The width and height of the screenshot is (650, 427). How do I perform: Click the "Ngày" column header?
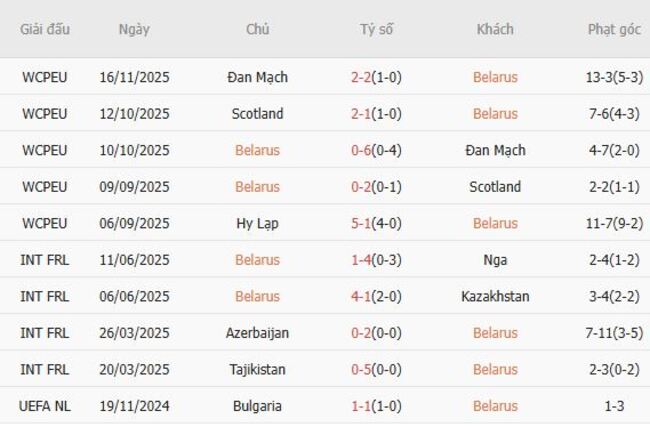coord(134,29)
